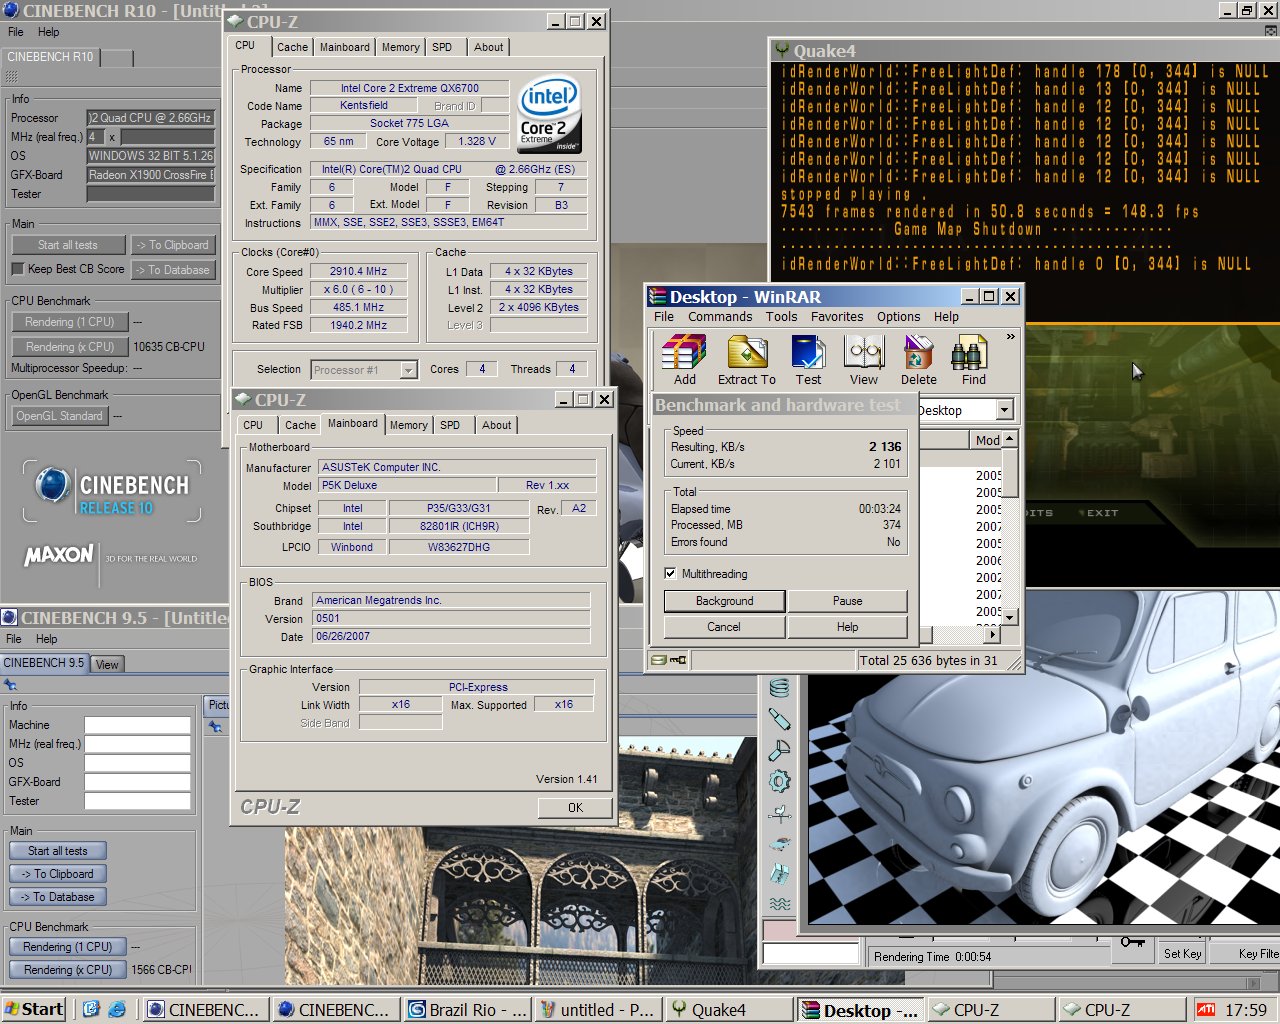Open Internet Explorer from quick launch

117,1009
